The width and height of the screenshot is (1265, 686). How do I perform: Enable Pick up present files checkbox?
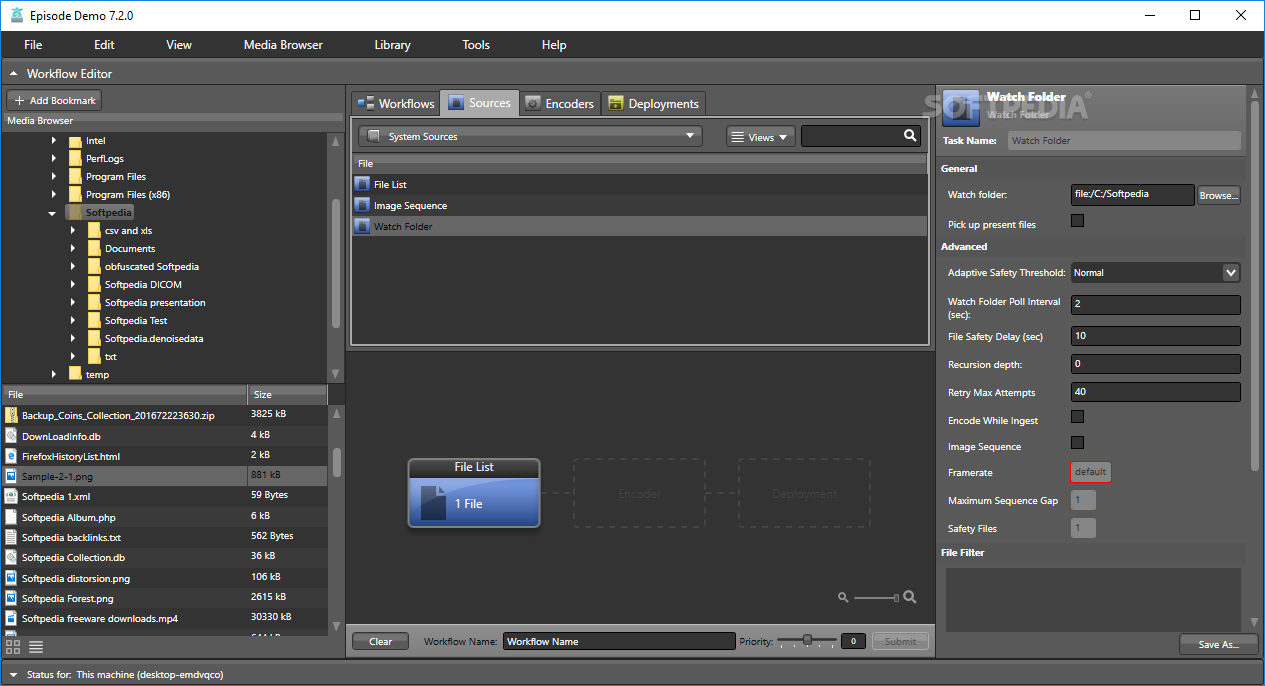point(1077,221)
